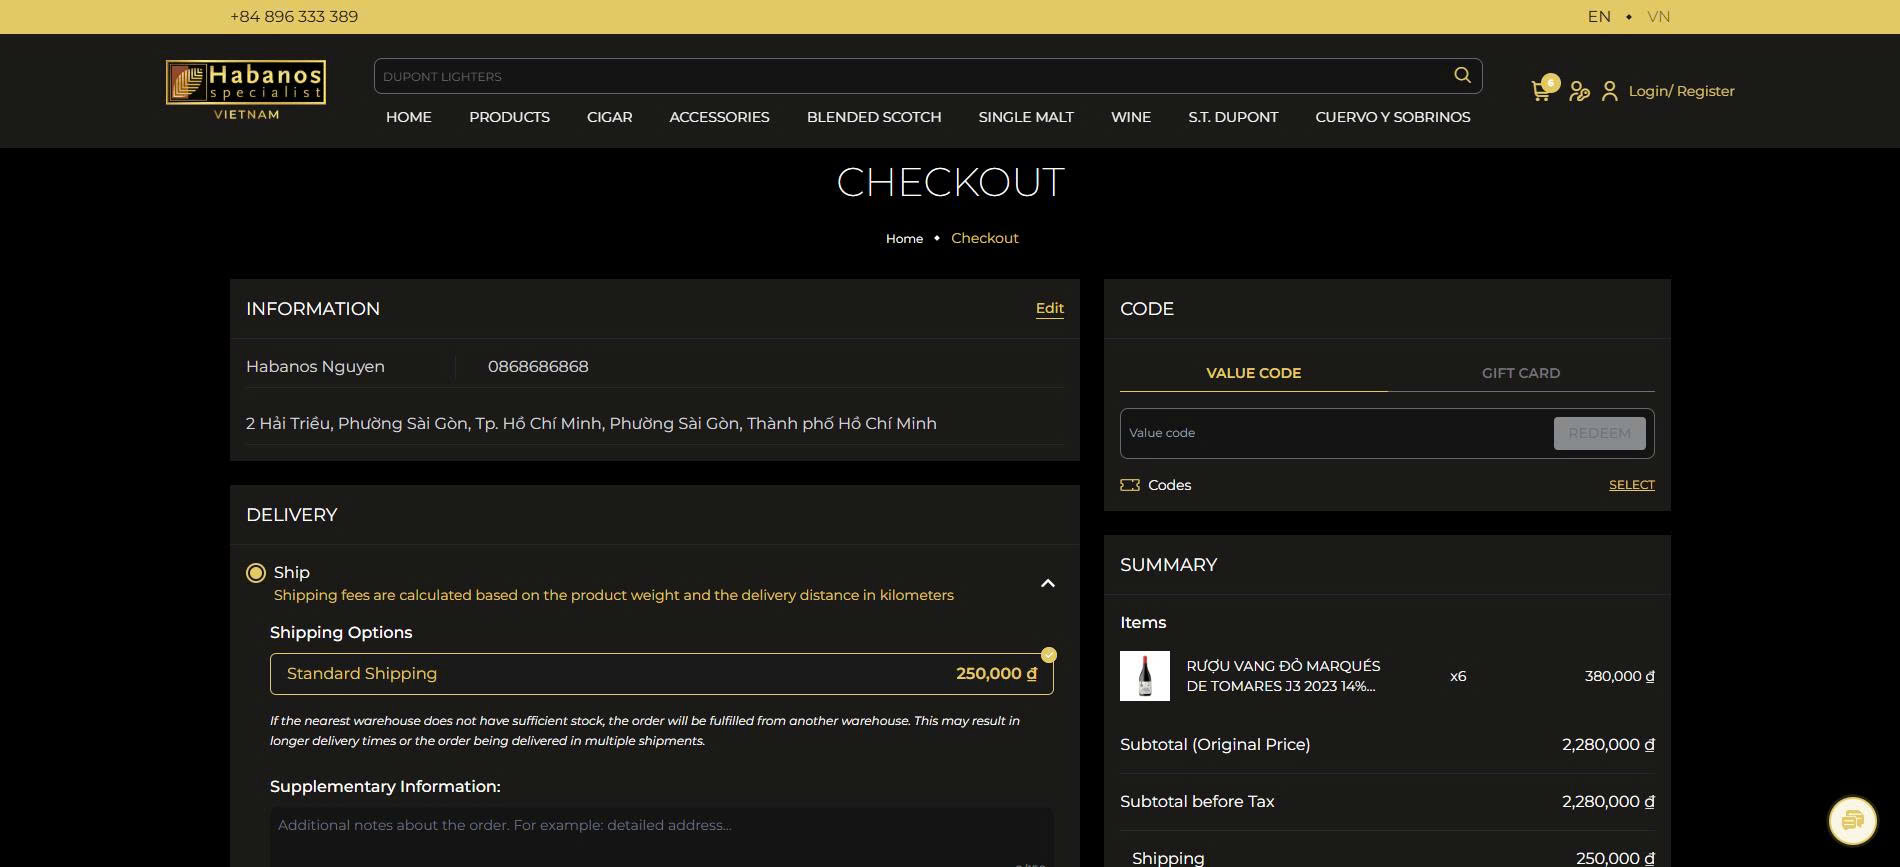Switch to the GIFT CARD tab

pyautogui.click(x=1521, y=373)
